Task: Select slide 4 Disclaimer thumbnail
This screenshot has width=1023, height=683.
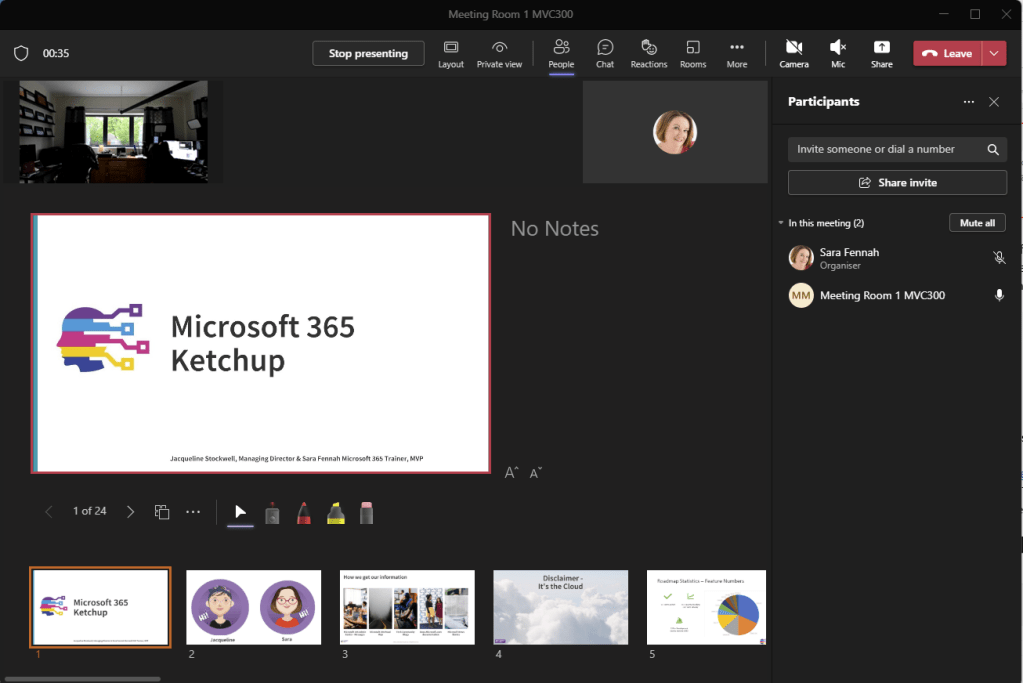Action: [560, 607]
